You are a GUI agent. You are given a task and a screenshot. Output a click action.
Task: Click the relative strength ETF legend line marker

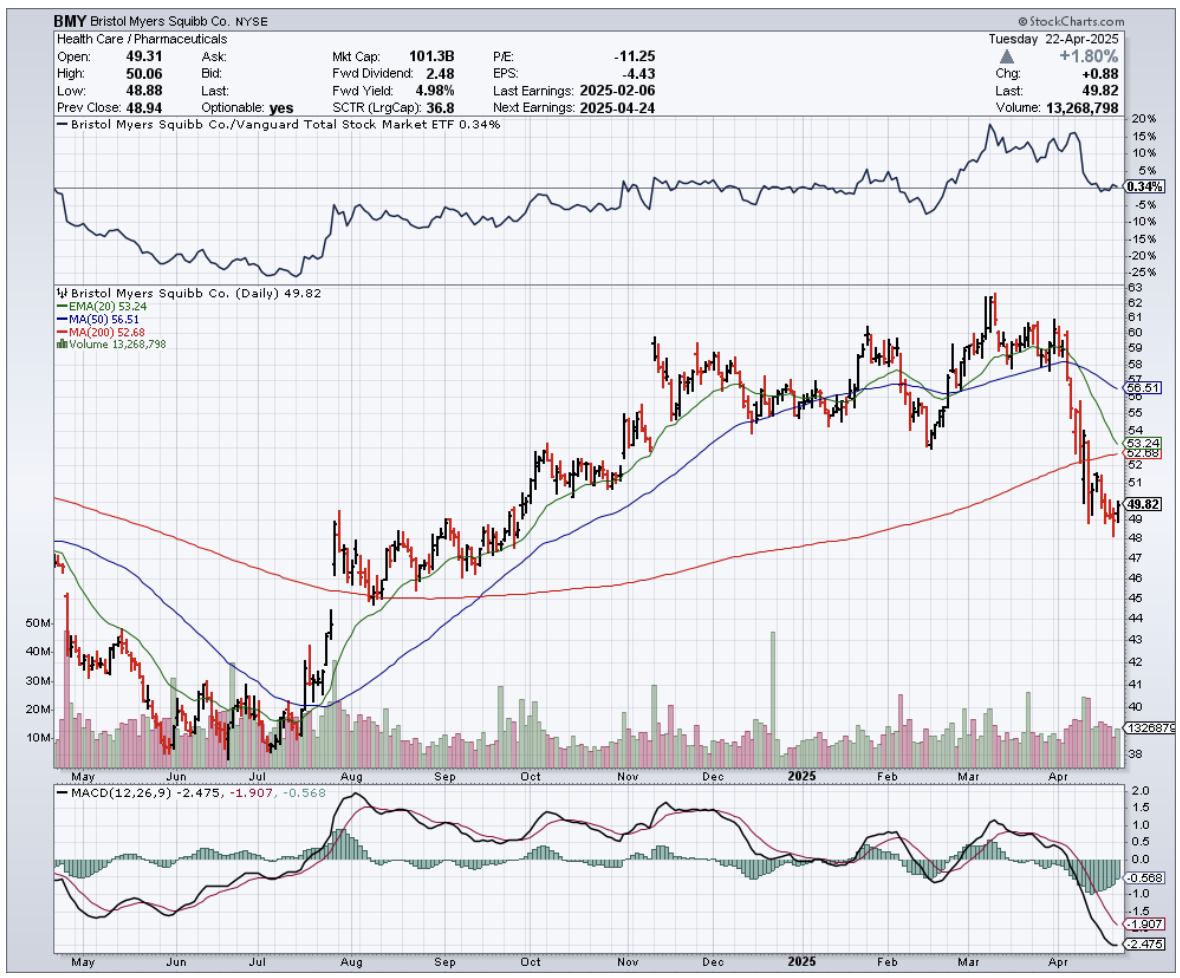[x=63, y=124]
